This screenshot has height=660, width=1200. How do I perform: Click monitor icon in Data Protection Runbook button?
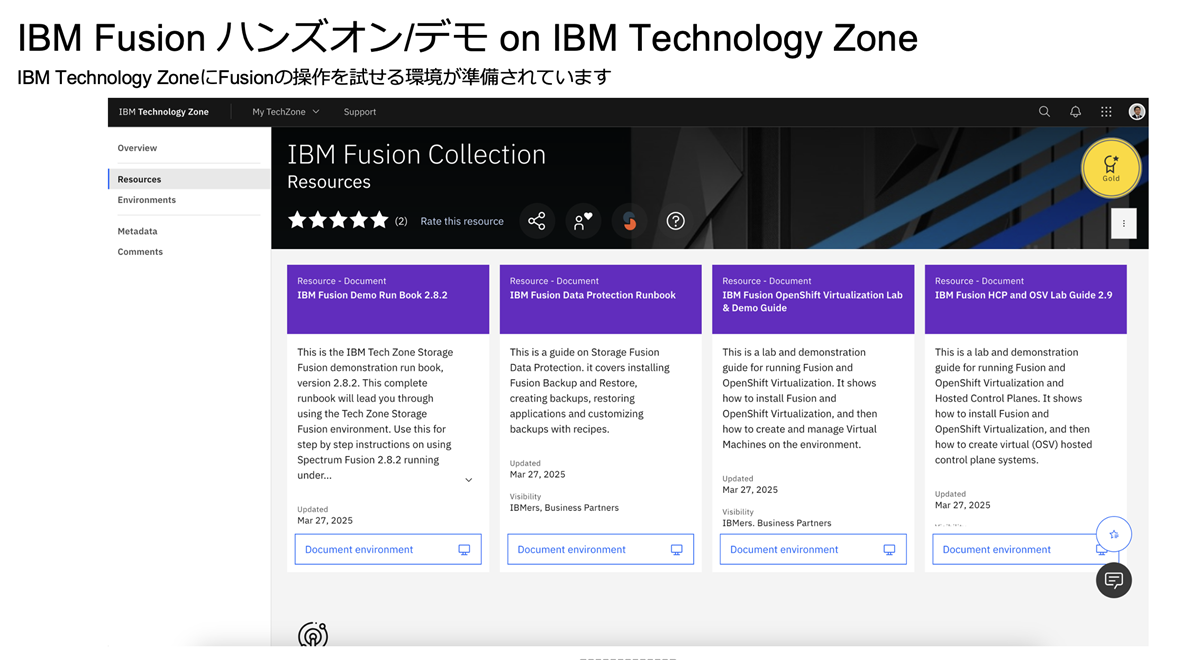click(x=677, y=550)
